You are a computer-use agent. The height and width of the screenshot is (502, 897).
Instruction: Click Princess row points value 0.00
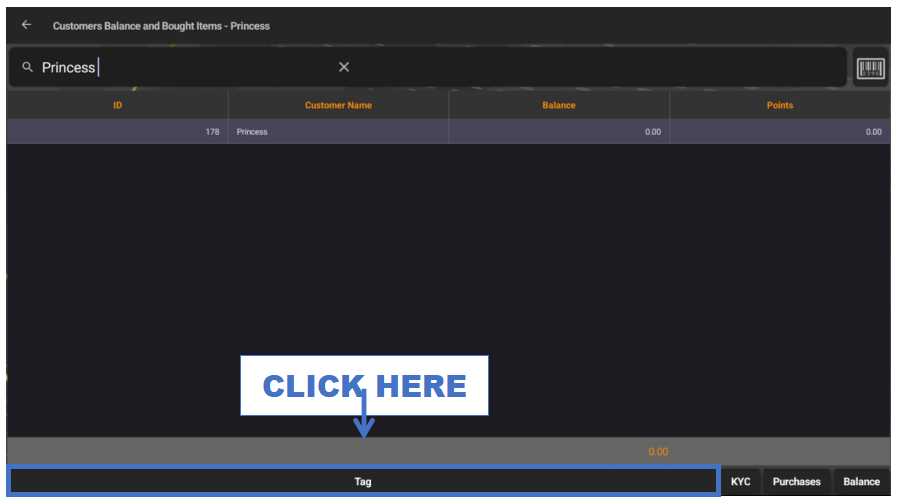tap(779, 132)
